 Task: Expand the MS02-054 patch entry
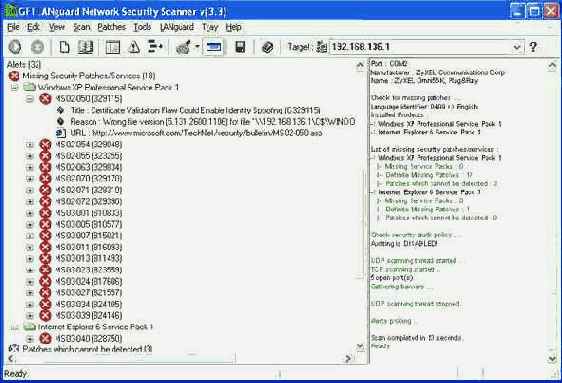tap(30, 145)
